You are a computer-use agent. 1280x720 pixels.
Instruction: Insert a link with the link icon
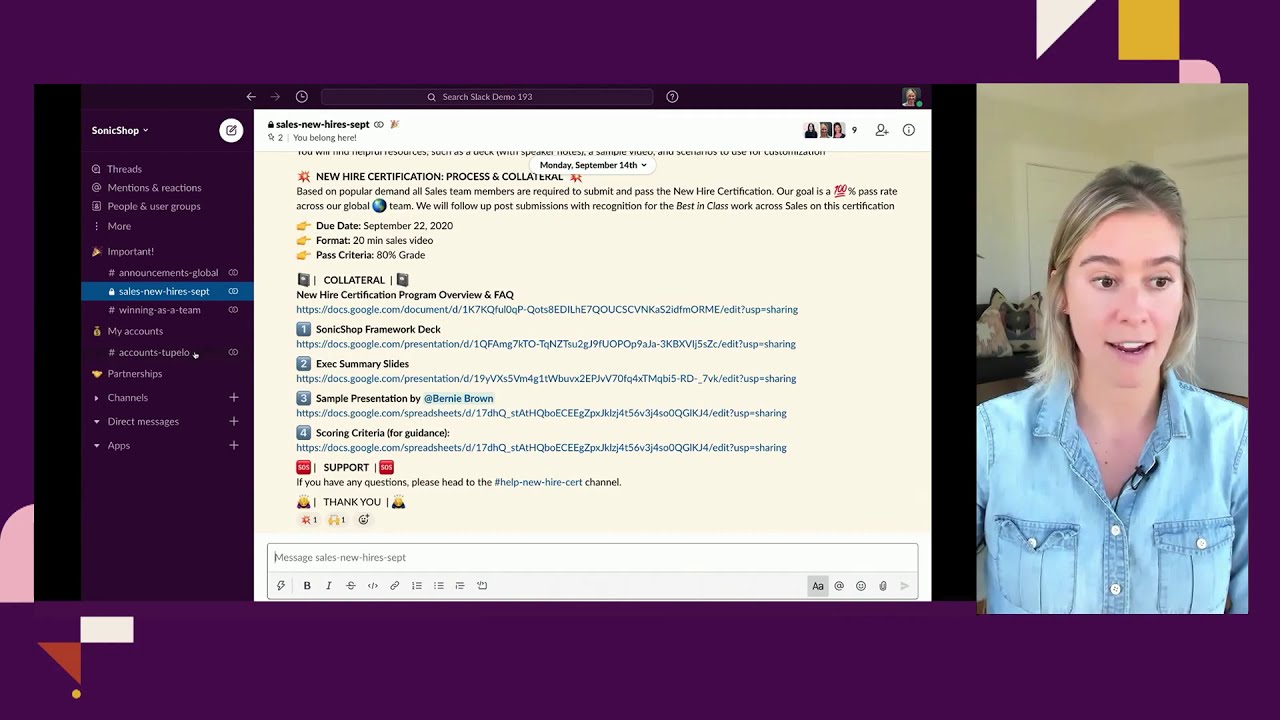point(394,586)
